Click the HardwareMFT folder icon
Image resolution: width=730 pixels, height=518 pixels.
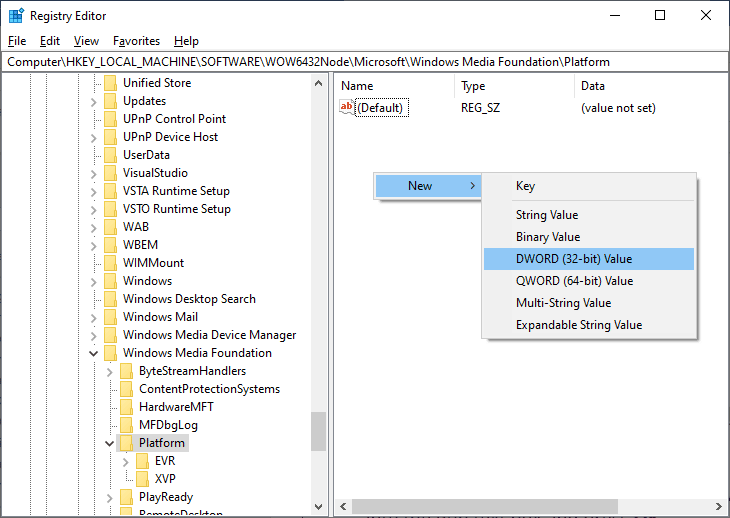click(x=126, y=407)
